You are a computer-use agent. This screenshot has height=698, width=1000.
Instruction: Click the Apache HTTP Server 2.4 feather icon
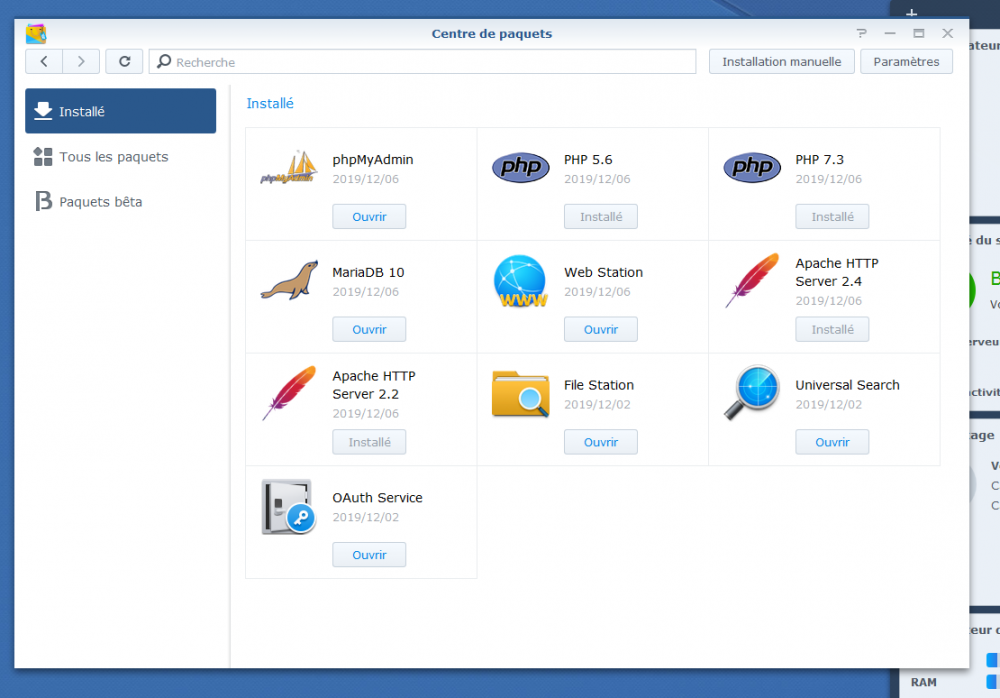click(x=752, y=280)
